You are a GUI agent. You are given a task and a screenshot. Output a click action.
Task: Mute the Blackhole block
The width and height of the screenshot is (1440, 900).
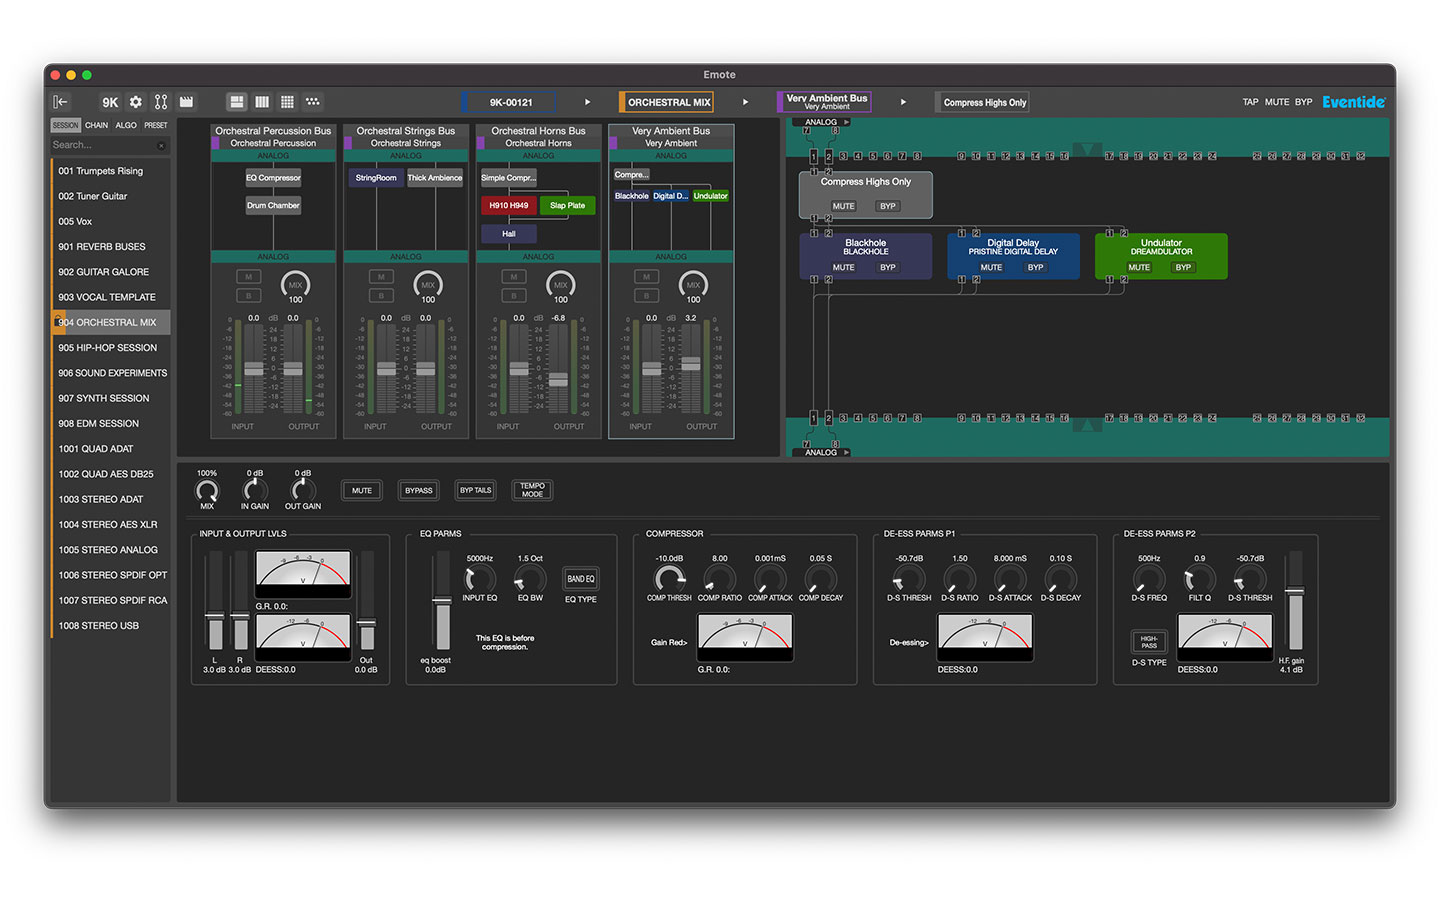point(844,267)
